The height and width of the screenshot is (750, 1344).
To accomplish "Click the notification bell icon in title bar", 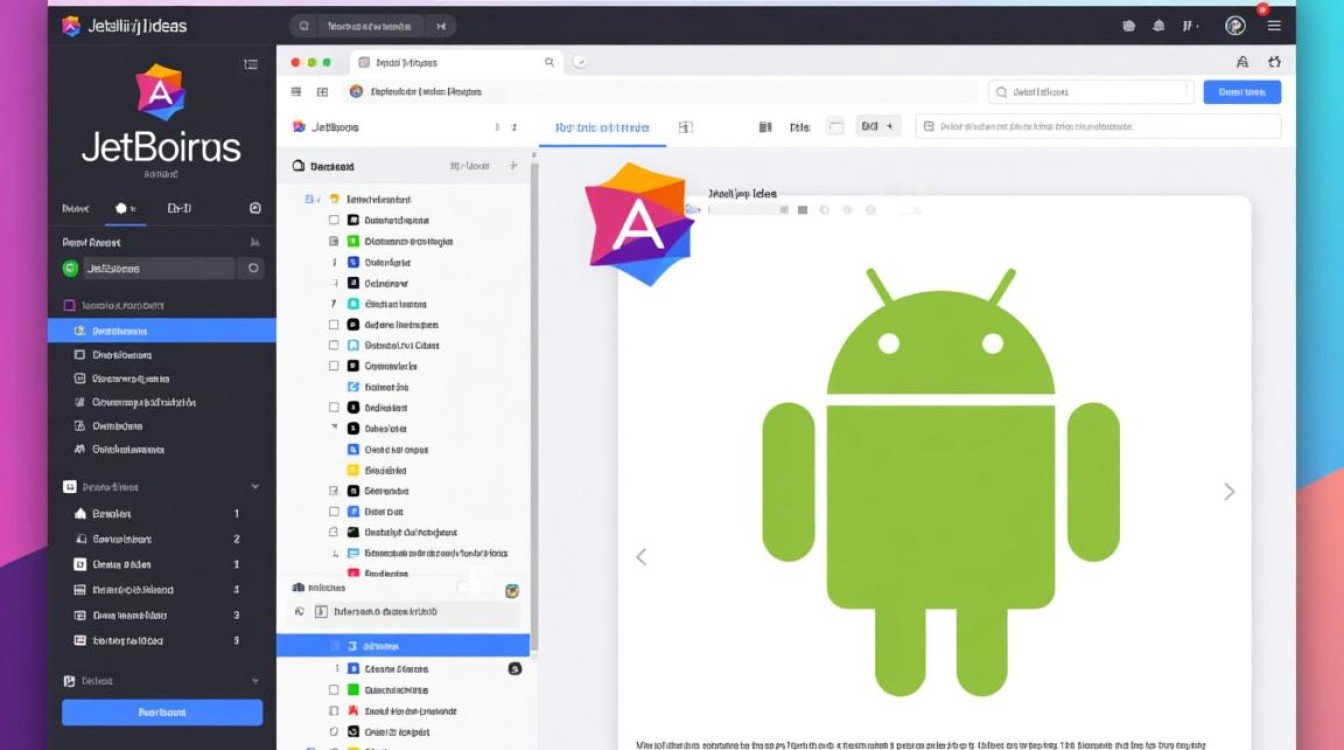I will (1157, 26).
